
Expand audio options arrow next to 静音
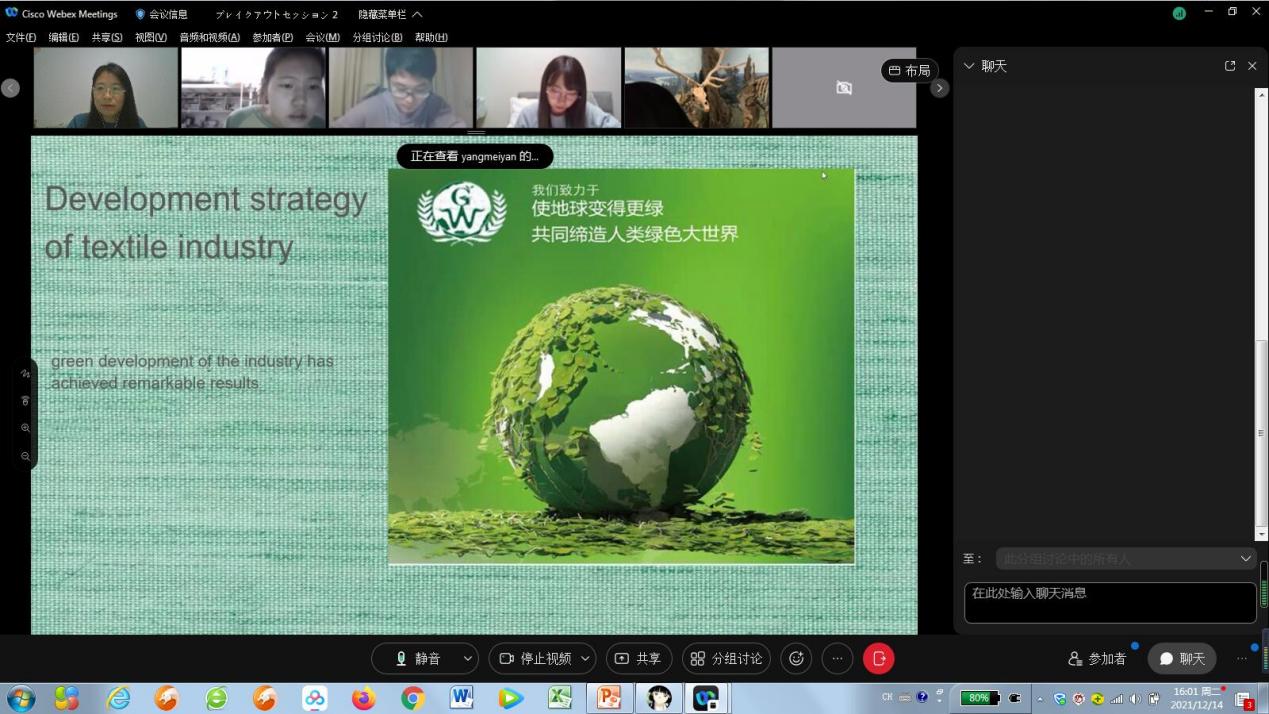(467, 658)
